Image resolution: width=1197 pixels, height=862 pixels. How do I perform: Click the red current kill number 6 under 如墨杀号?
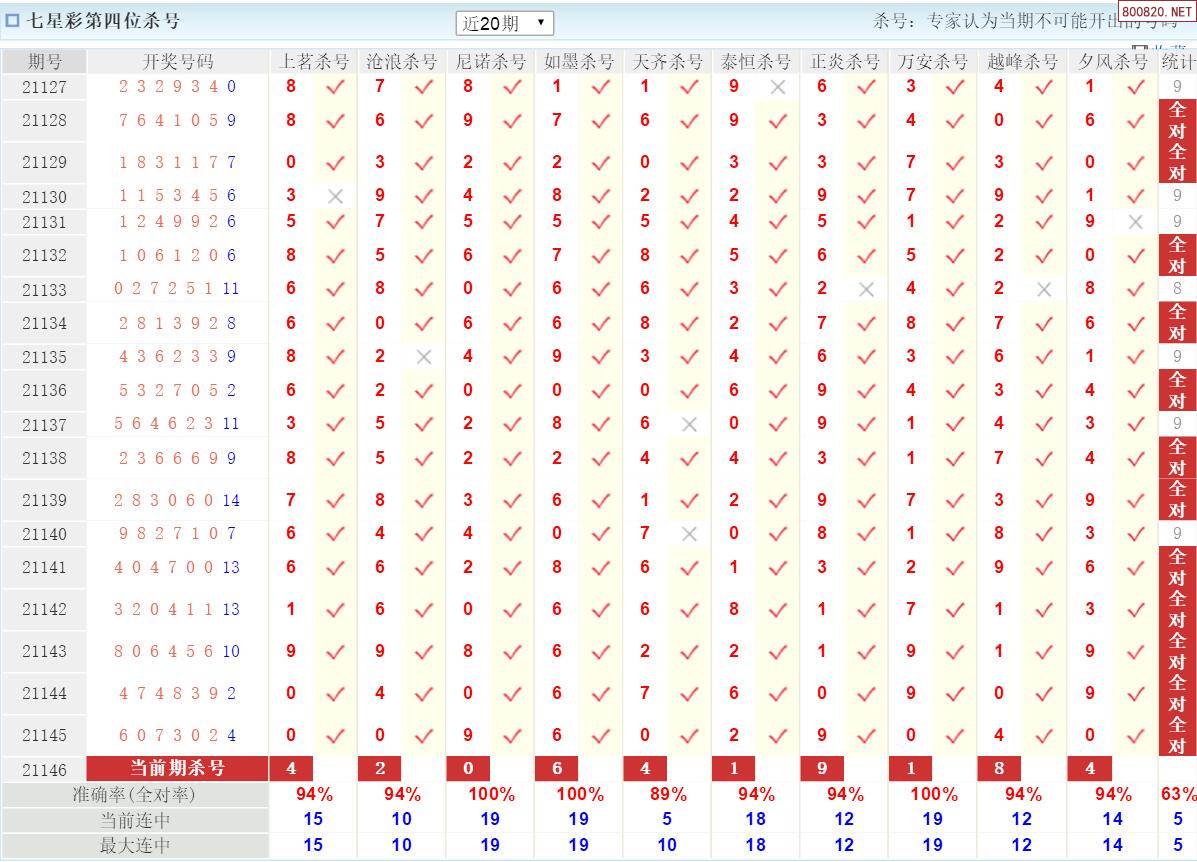click(557, 768)
